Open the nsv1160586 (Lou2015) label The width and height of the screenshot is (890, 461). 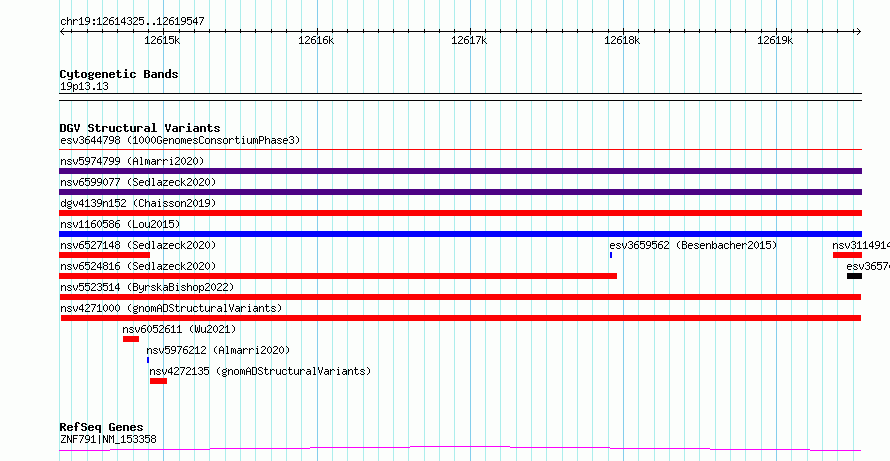click(120, 224)
